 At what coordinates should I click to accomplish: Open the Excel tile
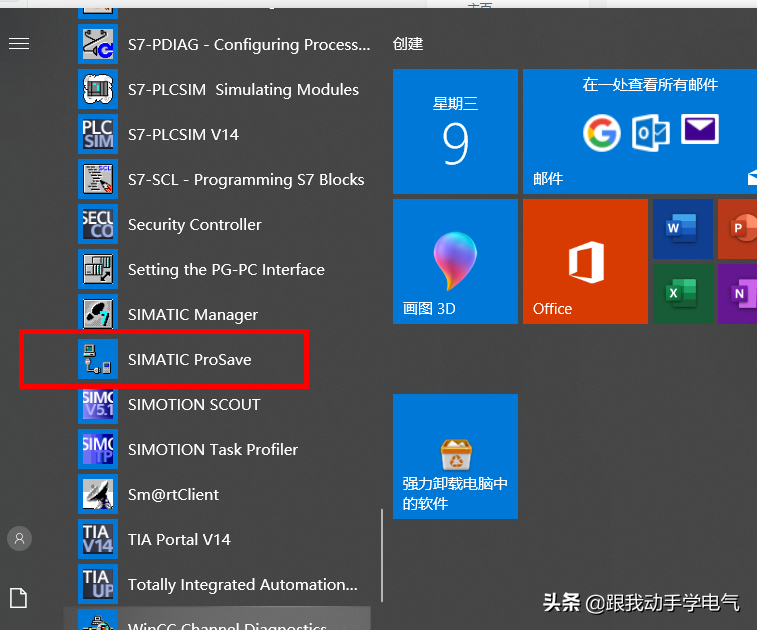(x=683, y=293)
